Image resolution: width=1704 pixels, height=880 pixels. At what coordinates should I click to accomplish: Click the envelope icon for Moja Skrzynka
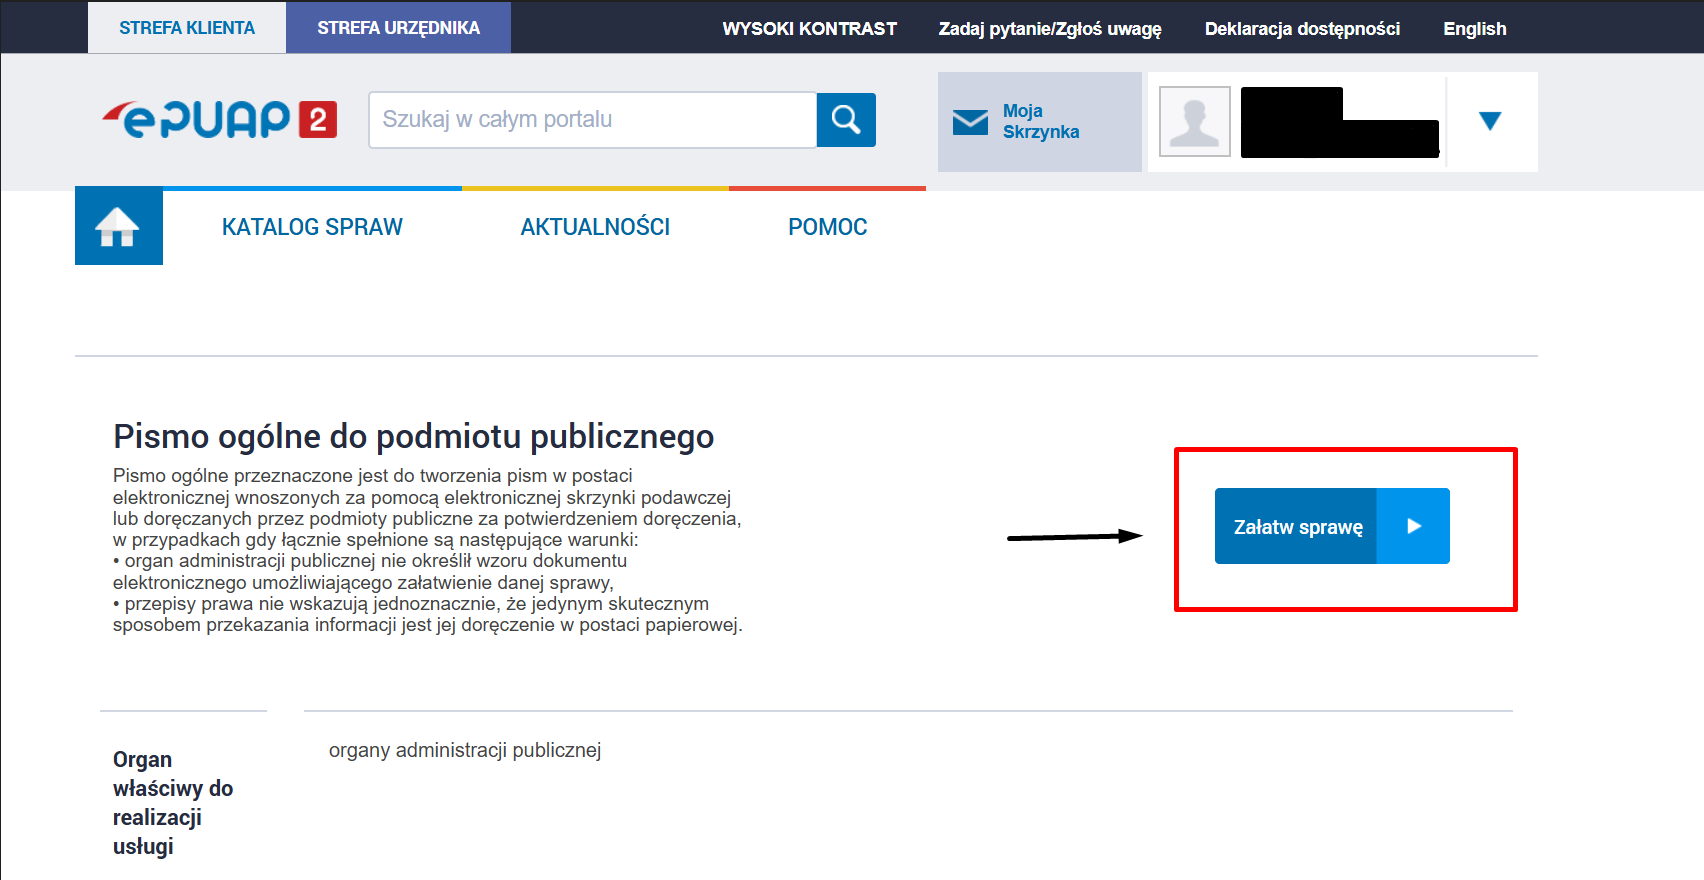(x=970, y=122)
